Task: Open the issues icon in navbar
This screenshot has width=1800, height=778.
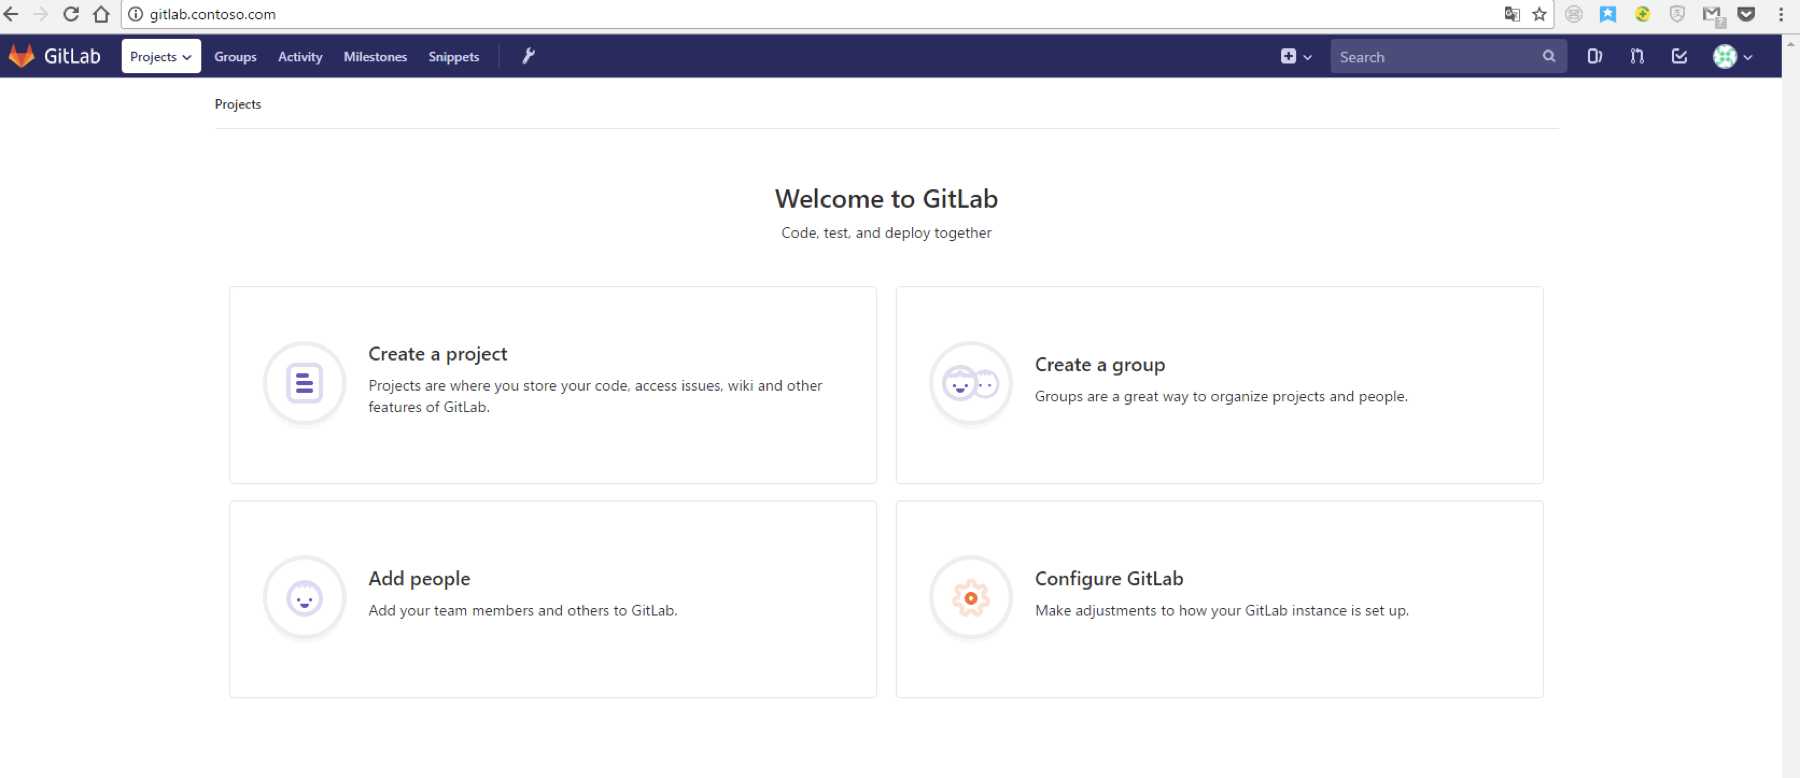Action: pos(1594,57)
